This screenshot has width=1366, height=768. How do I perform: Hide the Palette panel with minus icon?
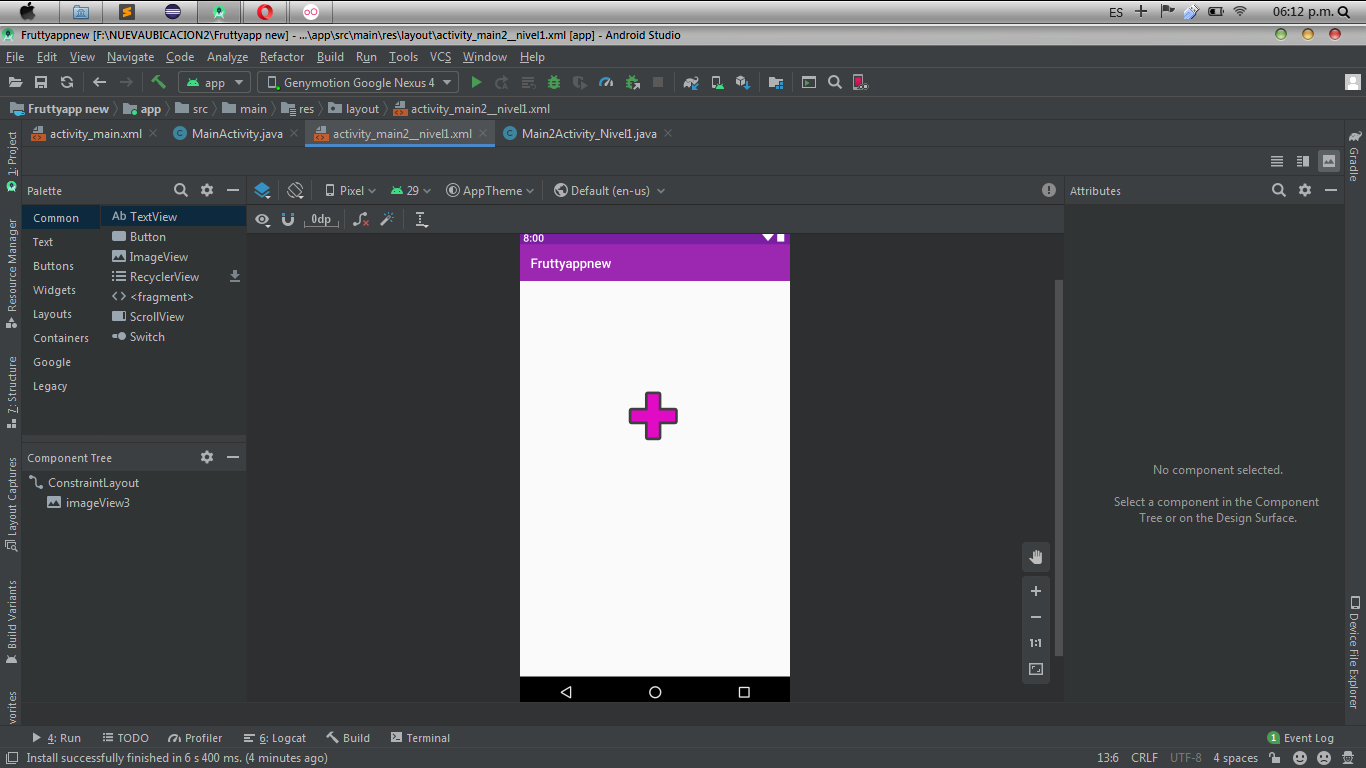coord(233,190)
